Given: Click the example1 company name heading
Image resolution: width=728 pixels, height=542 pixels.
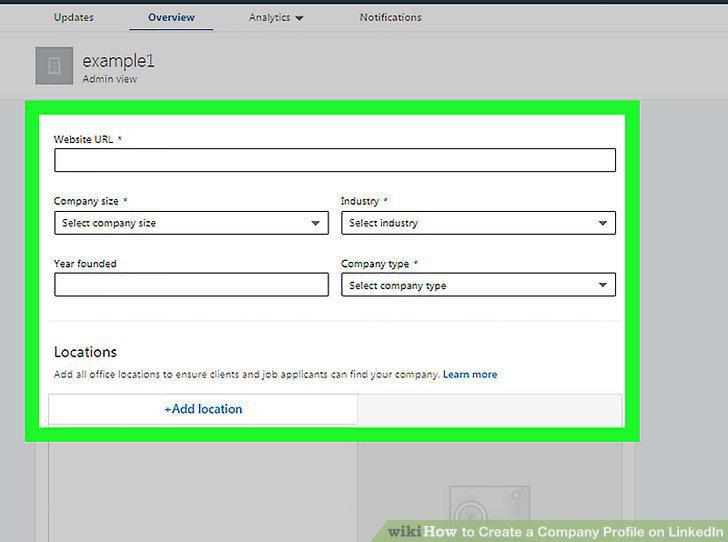Looking at the screenshot, I should (x=118, y=61).
